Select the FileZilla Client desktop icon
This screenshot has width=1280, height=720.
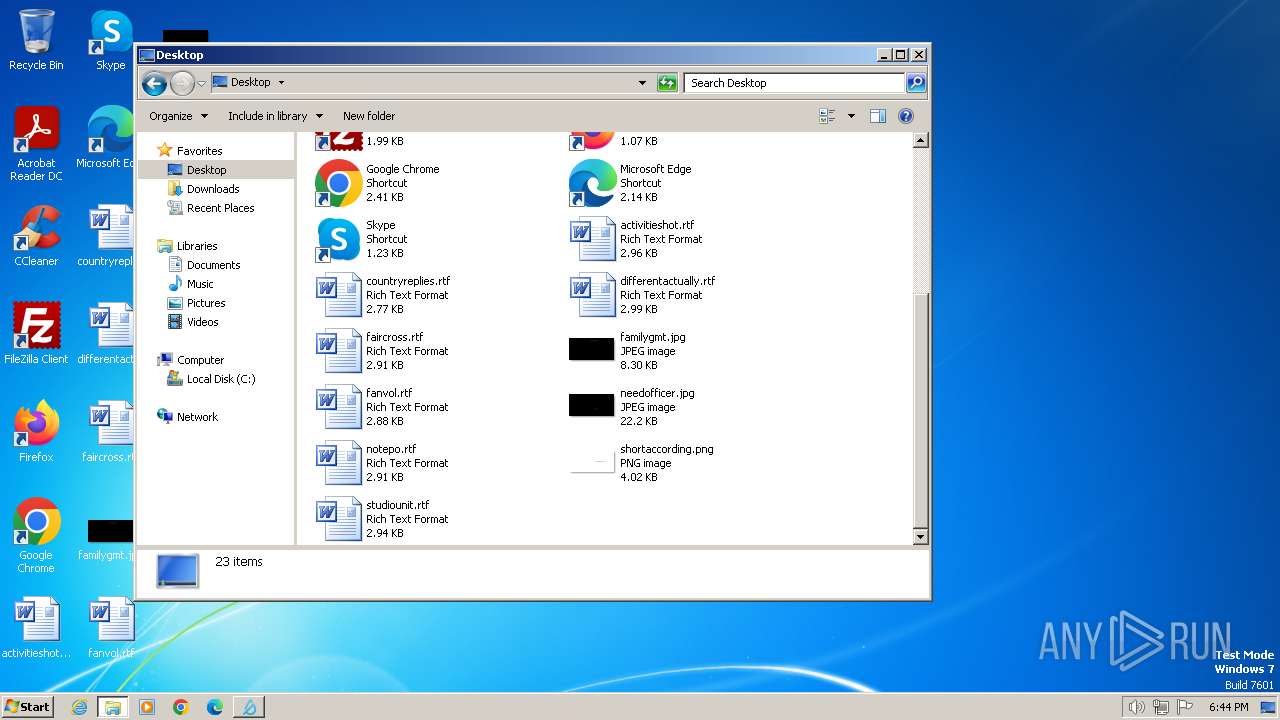coord(36,335)
